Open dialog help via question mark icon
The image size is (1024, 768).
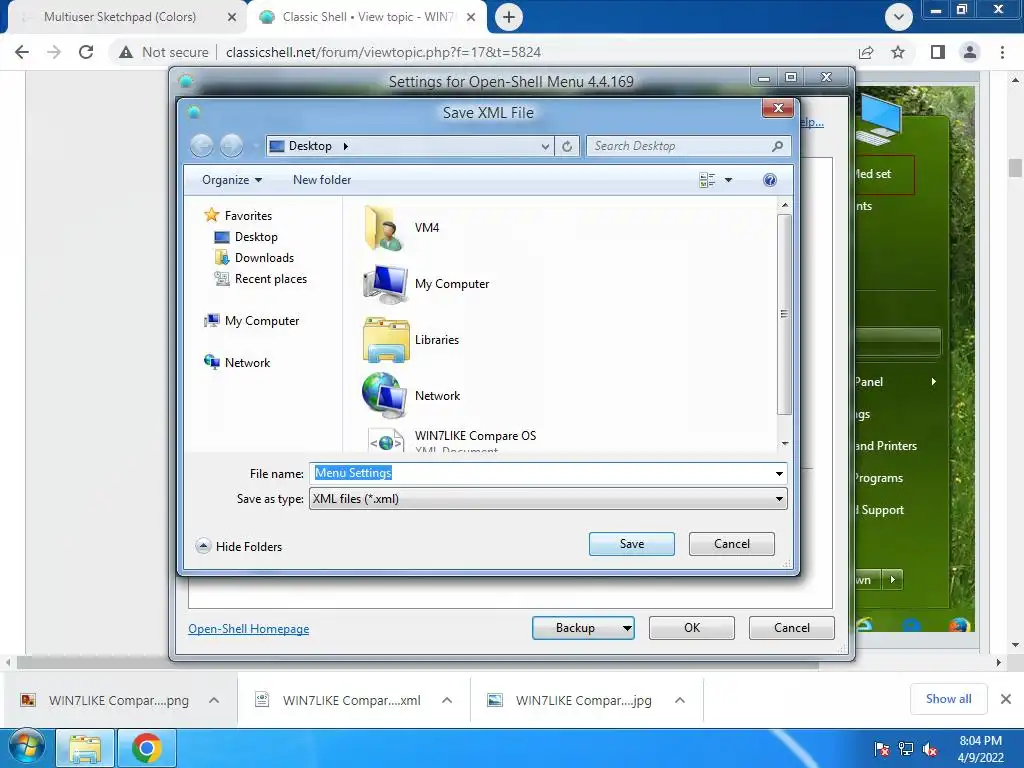pyautogui.click(x=770, y=180)
